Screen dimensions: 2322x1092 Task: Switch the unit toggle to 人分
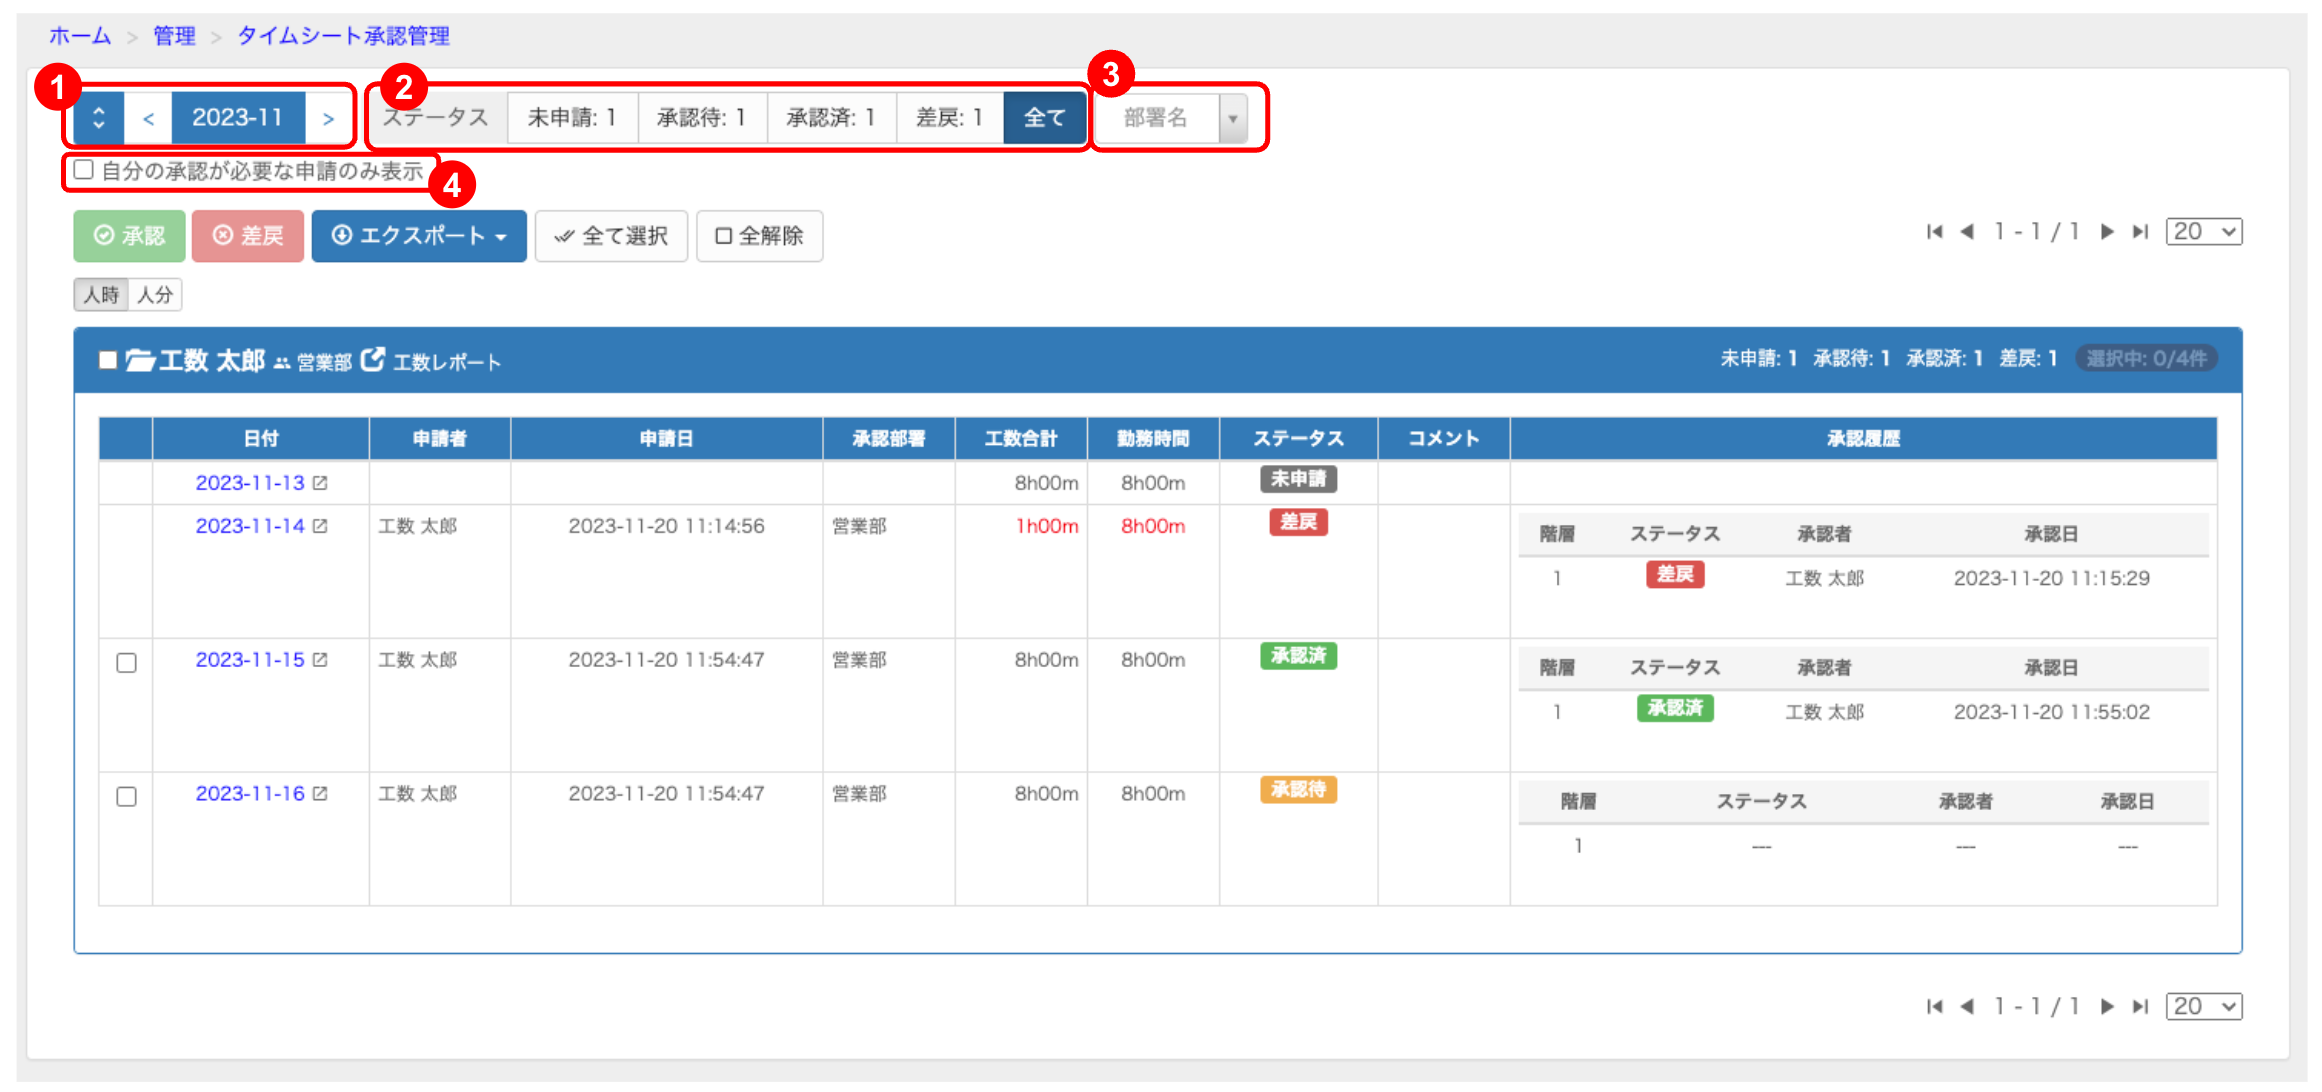155,295
